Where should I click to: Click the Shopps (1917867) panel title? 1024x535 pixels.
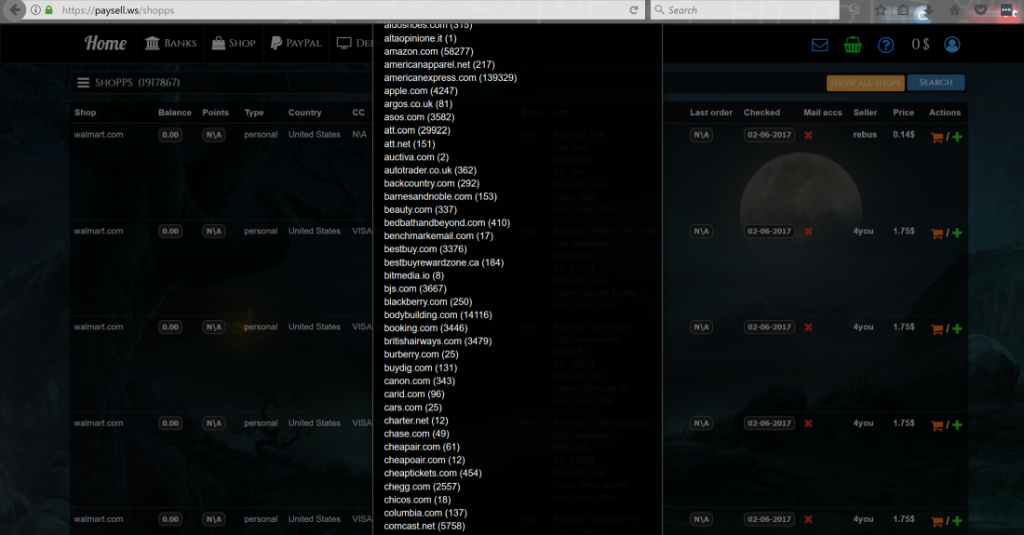click(x=137, y=82)
